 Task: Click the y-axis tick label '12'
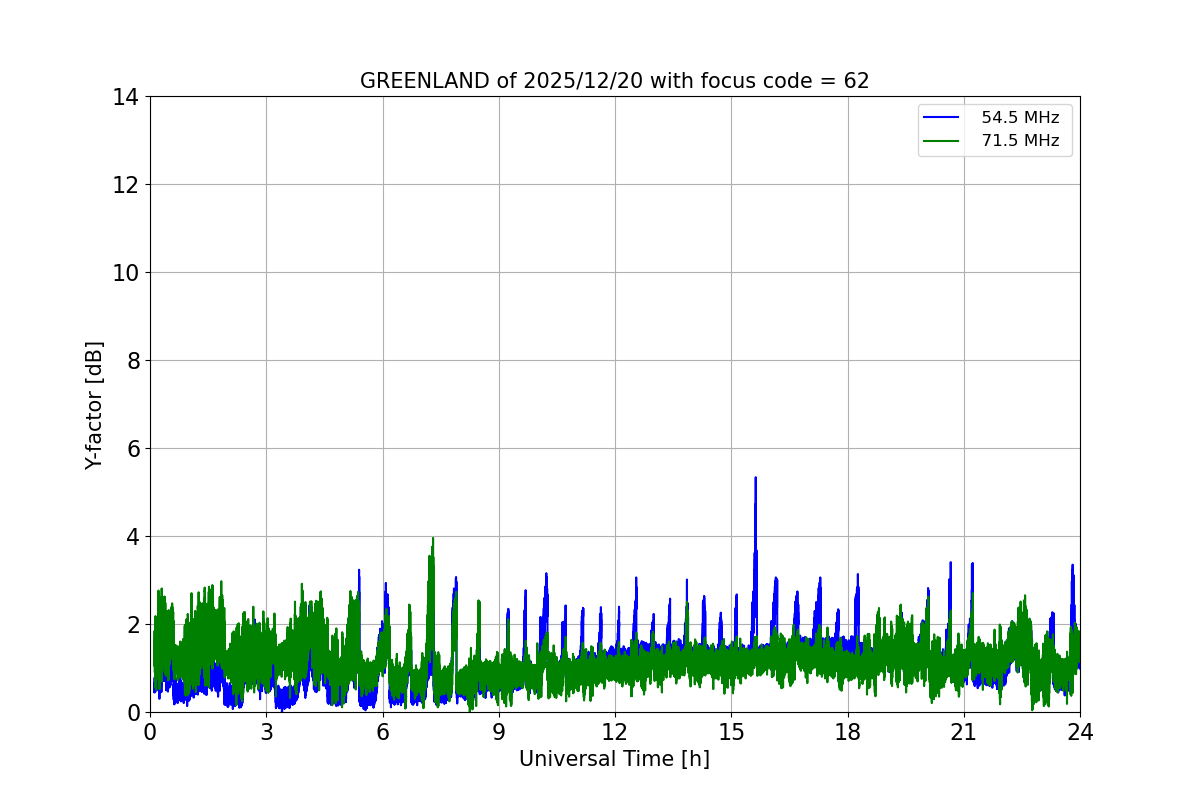(126, 185)
